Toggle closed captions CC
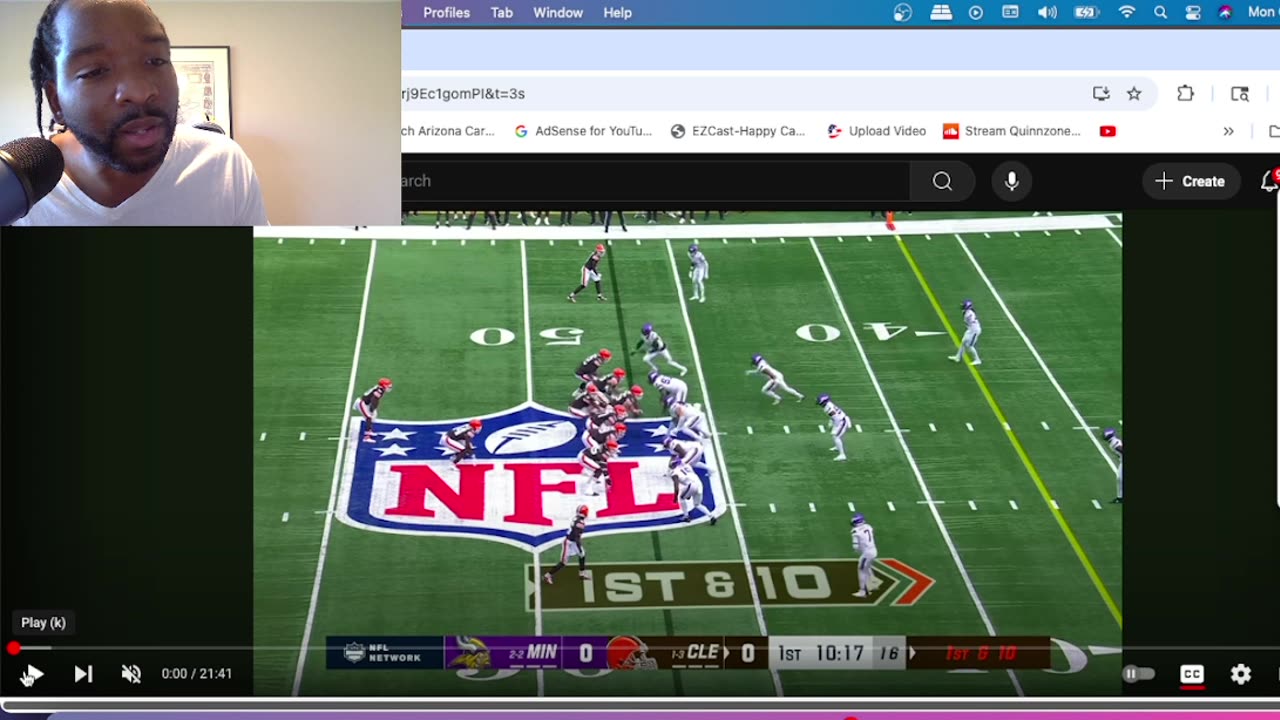Image resolution: width=1280 pixels, height=720 pixels. pyautogui.click(x=1191, y=674)
